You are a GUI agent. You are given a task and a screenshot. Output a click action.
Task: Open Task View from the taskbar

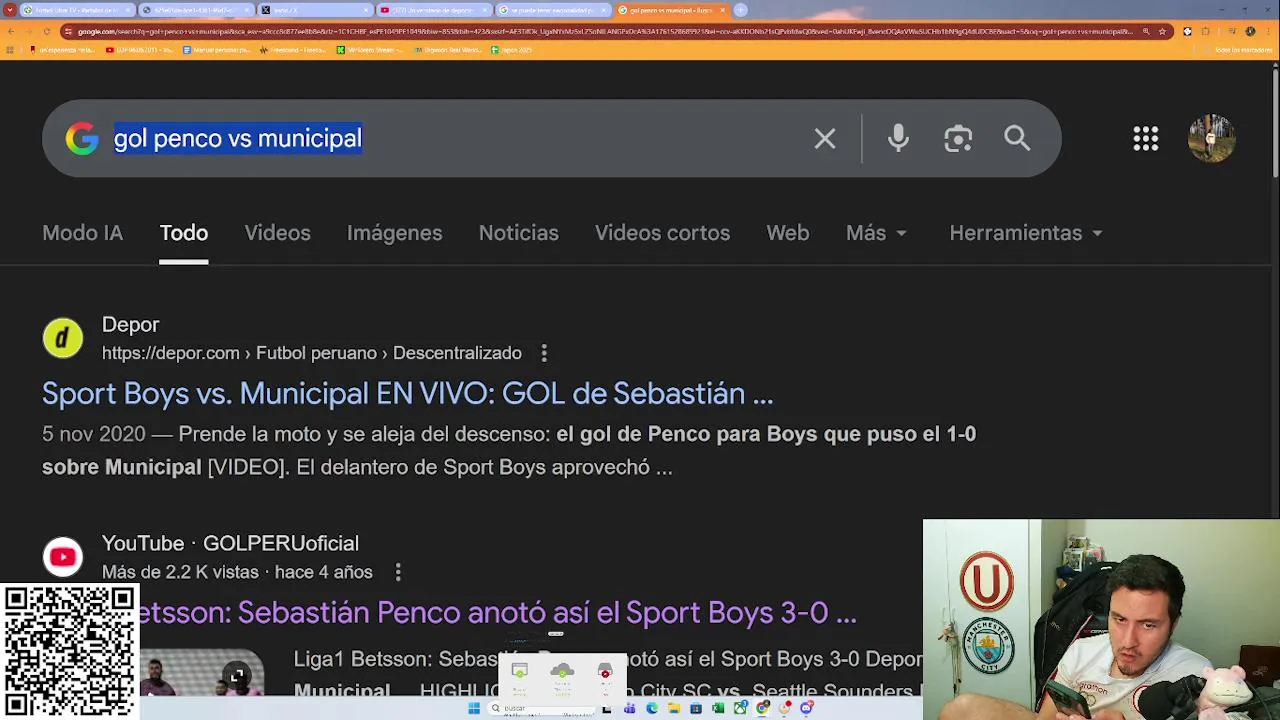pos(607,708)
